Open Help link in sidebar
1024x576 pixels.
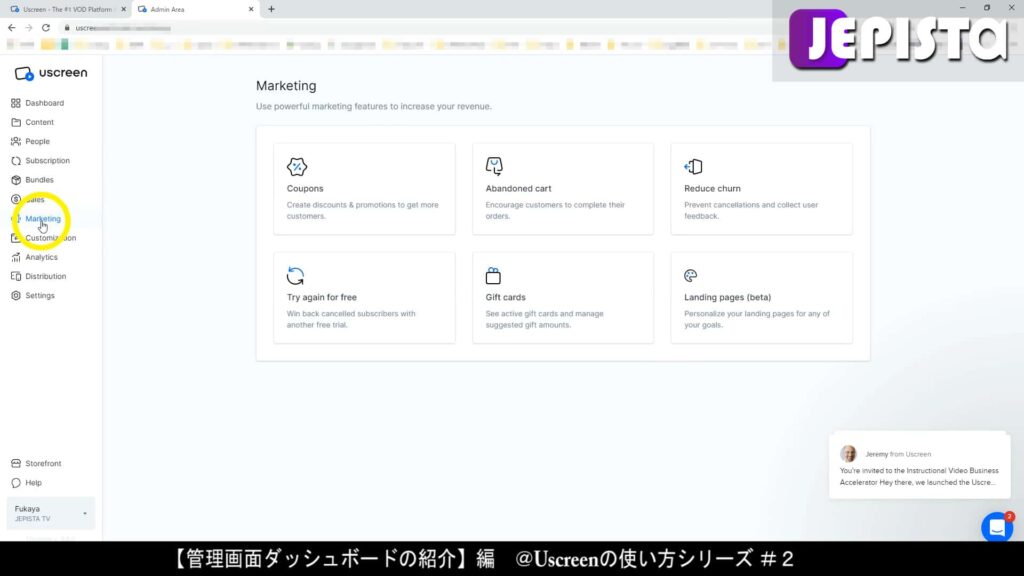33,483
